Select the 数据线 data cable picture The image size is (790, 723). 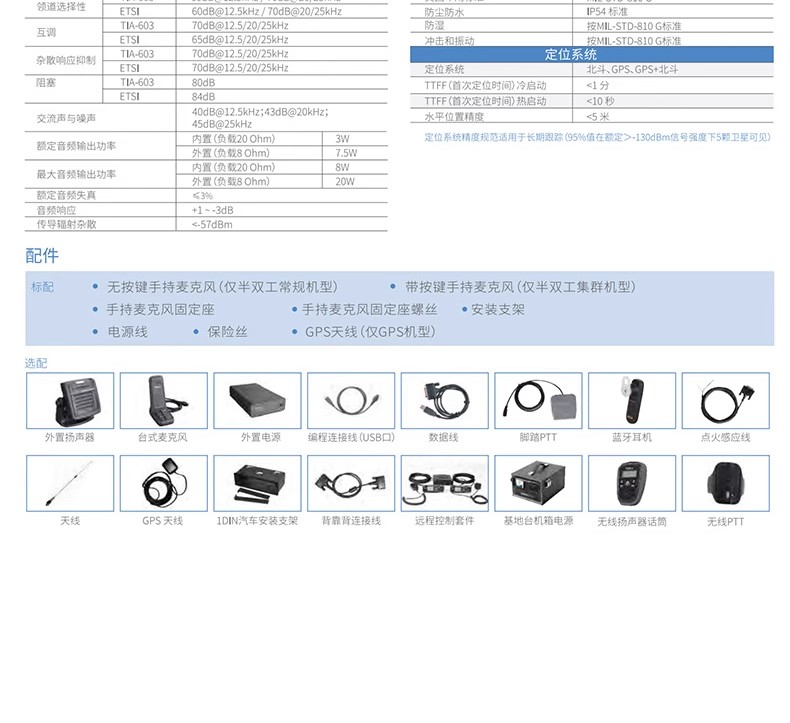click(x=444, y=401)
